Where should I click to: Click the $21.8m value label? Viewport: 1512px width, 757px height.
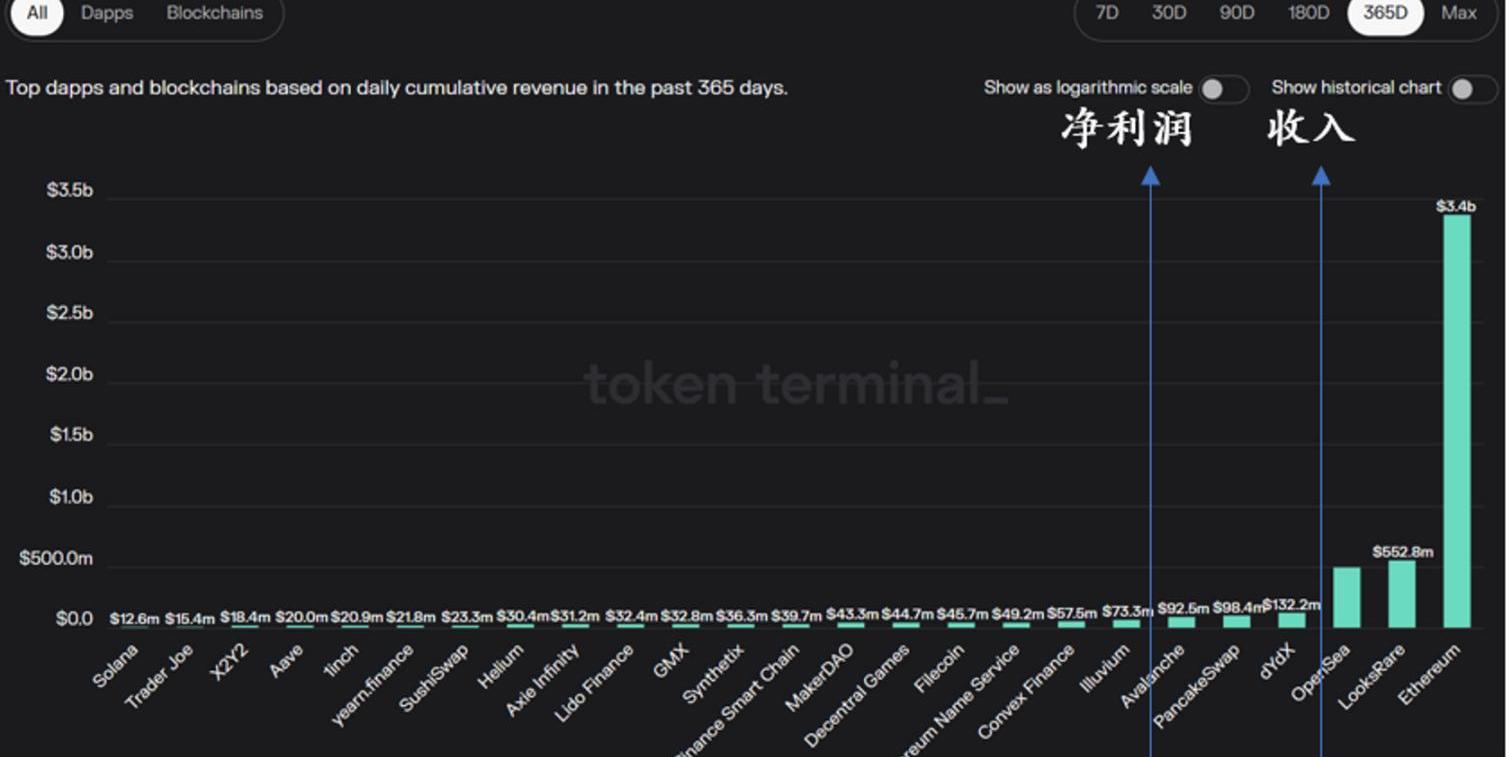(411, 617)
